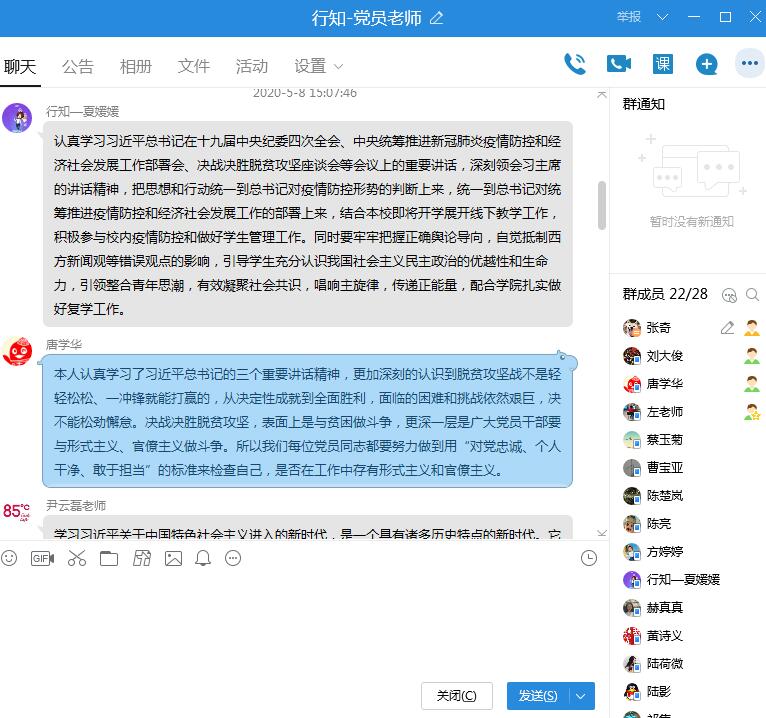Start a screenshot with the scissors icon
Image resolution: width=766 pixels, height=718 pixels.
point(77,558)
